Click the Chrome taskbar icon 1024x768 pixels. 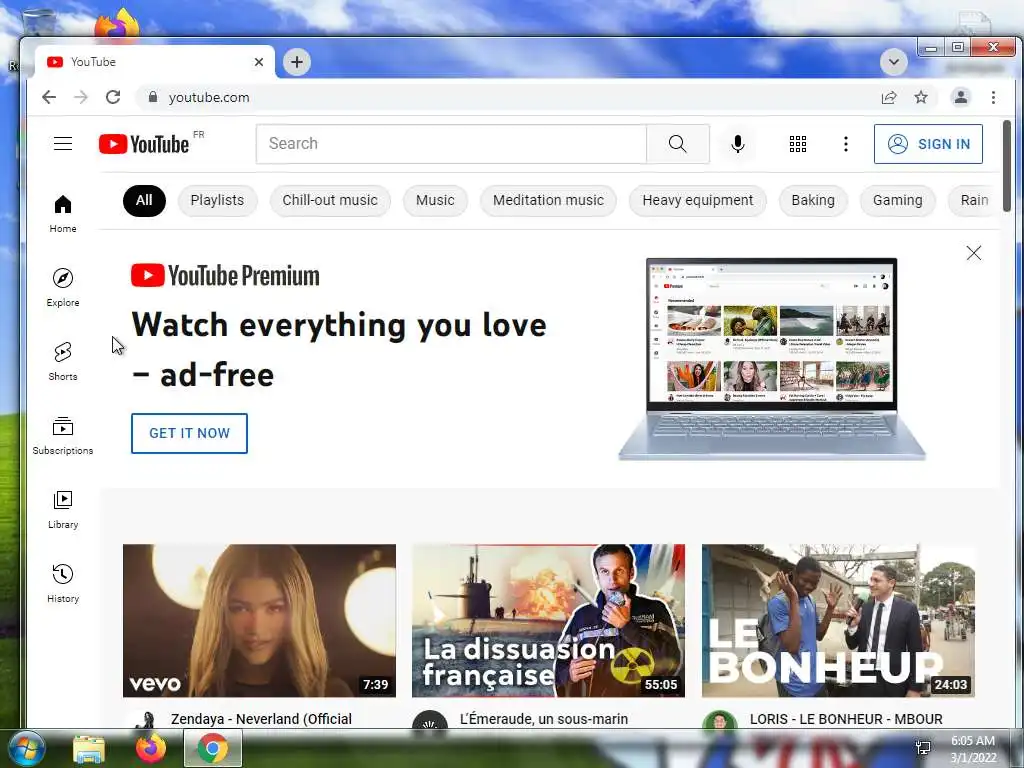click(213, 748)
